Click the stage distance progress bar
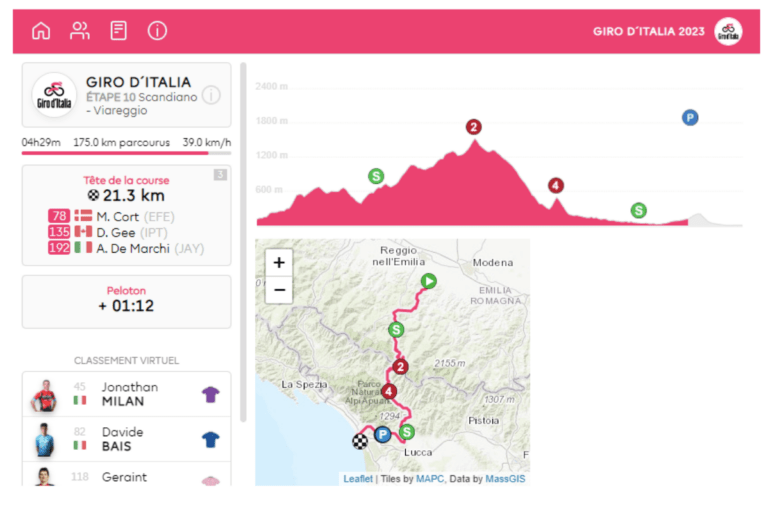This screenshot has width=768, height=526. (x=126, y=153)
